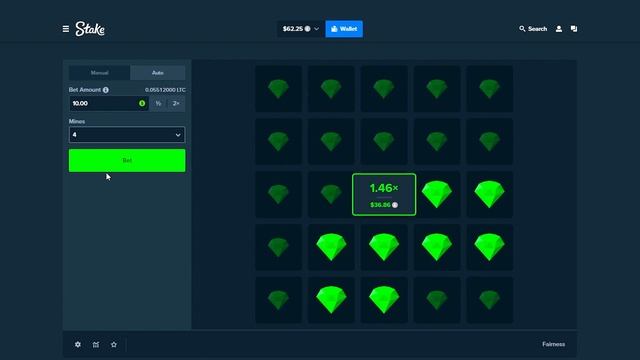The height and width of the screenshot is (360, 640).
Task: Click gem tile in row two, column four
Action: (437, 141)
